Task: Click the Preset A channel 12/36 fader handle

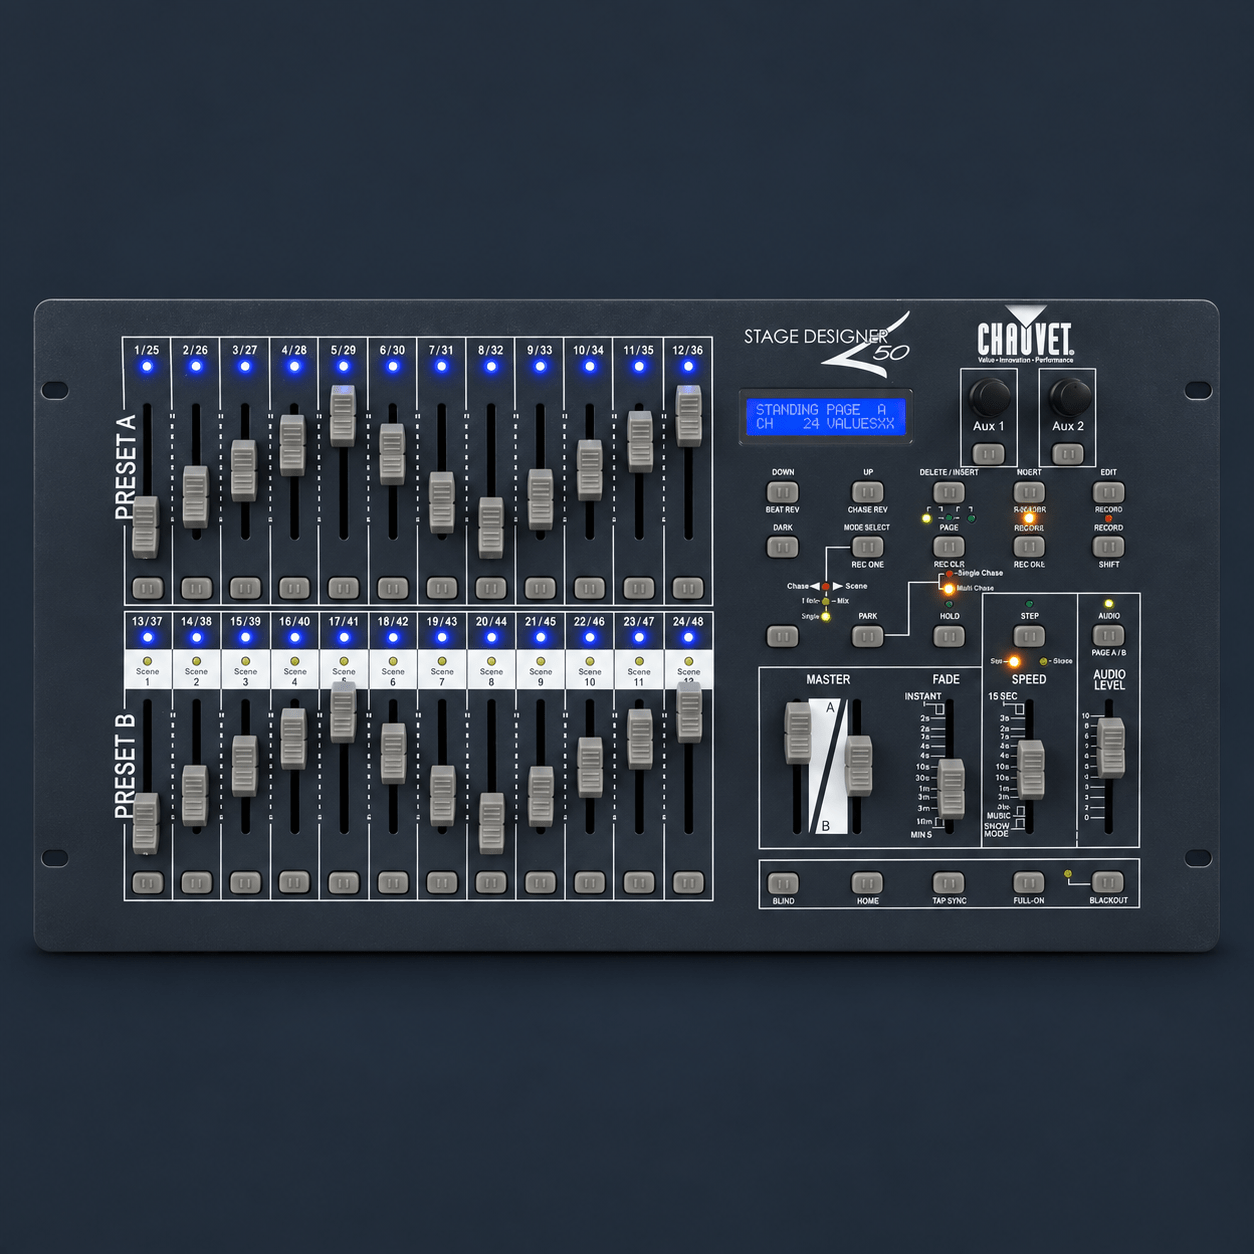Action: [688, 415]
